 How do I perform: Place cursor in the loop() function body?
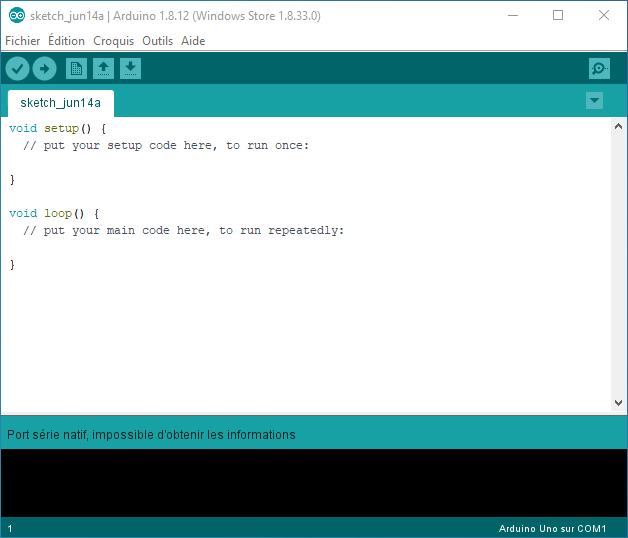[x=150, y=247]
